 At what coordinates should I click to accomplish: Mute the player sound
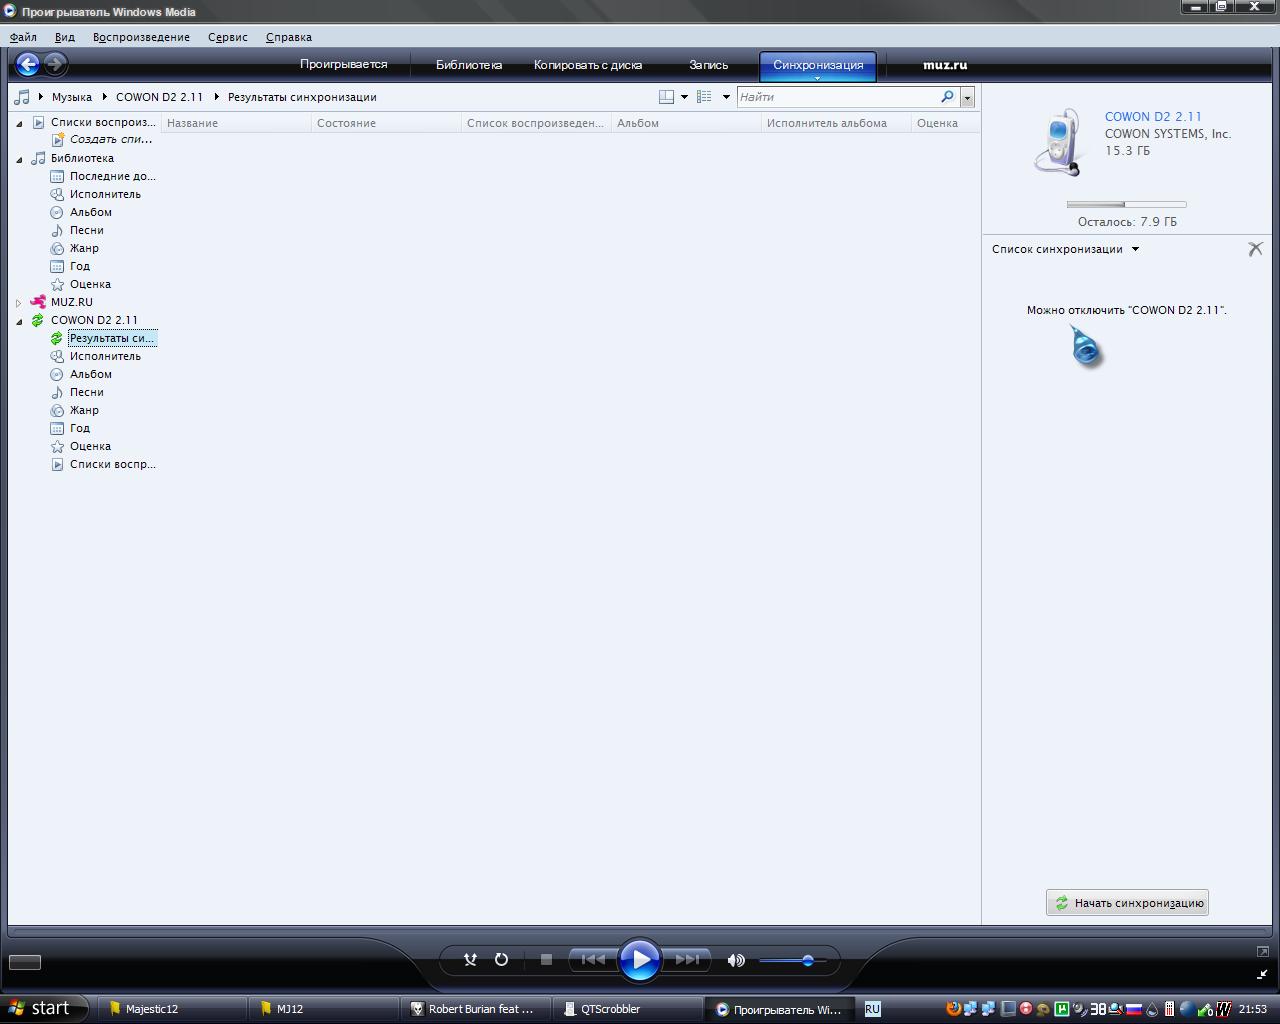click(736, 960)
